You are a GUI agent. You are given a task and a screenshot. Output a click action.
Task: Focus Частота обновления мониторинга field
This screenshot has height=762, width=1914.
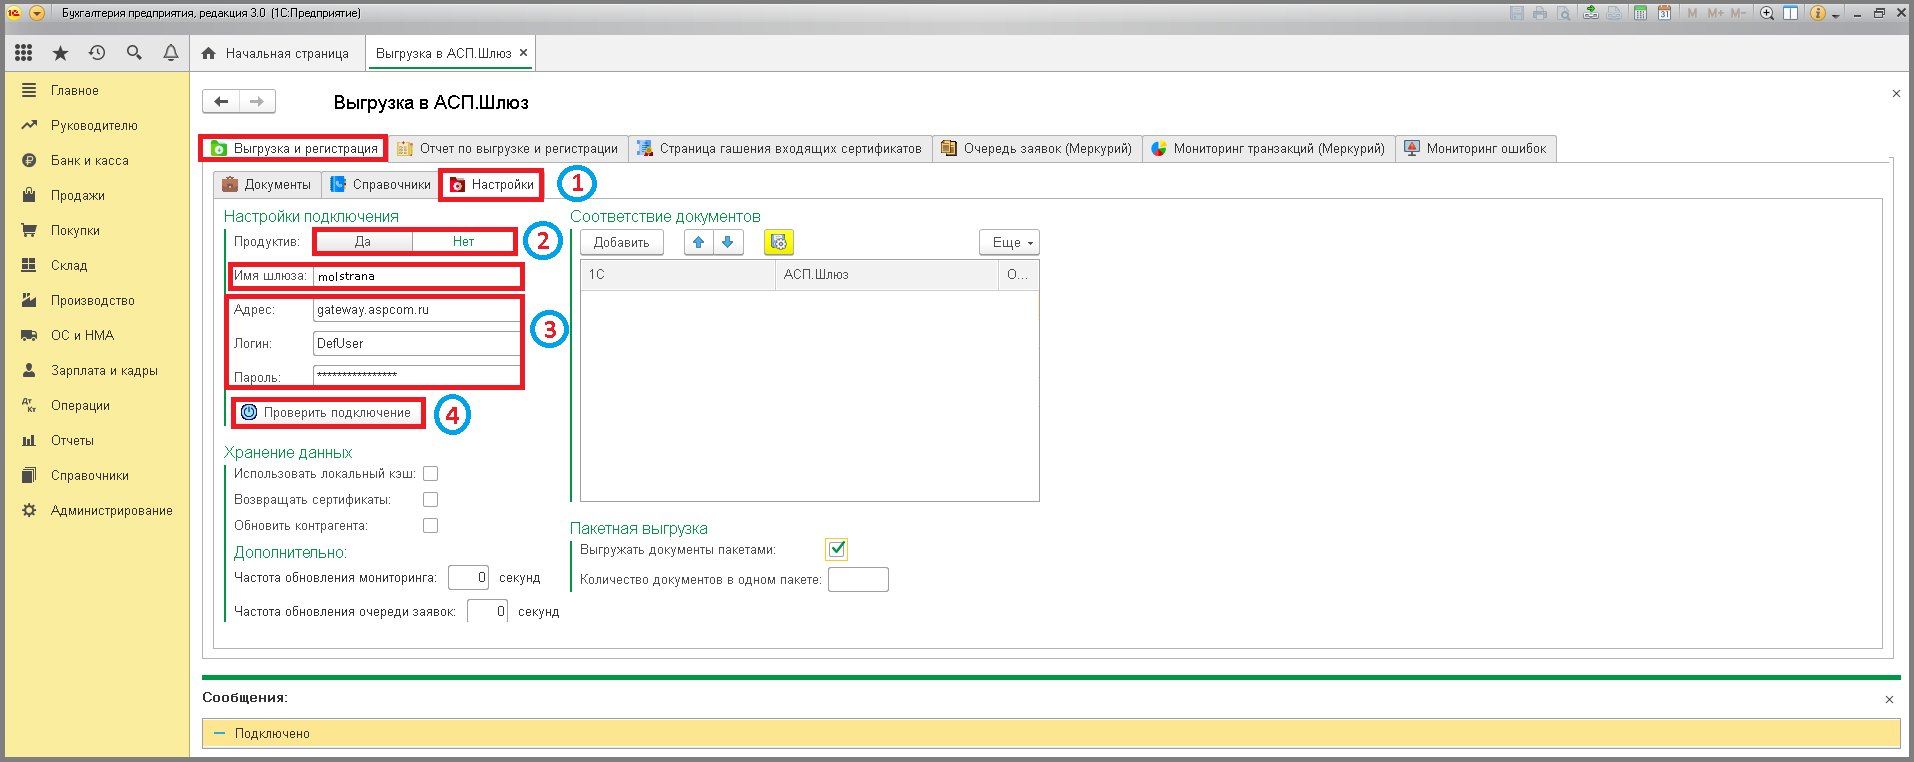click(468, 577)
